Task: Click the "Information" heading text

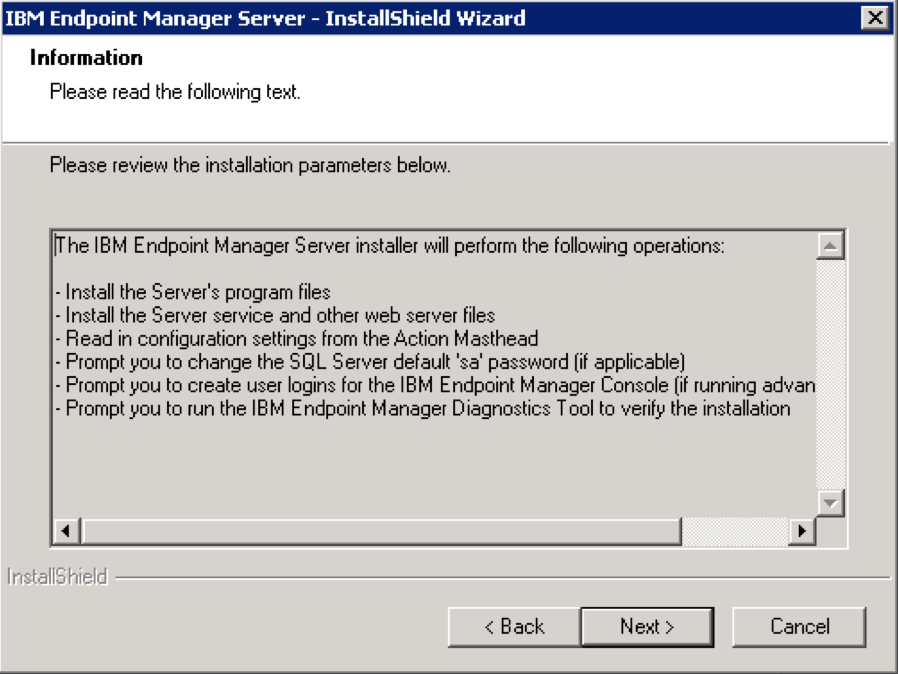Action: [x=86, y=58]
